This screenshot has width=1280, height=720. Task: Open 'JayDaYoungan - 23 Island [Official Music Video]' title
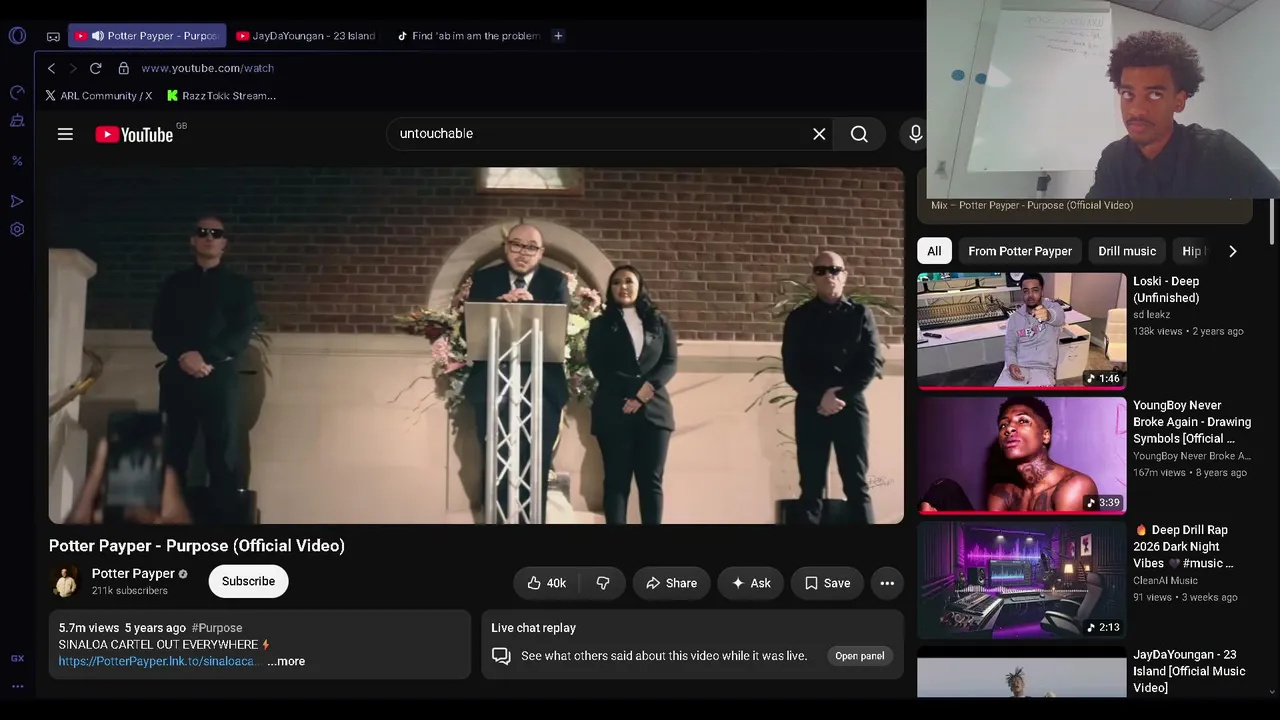tap(1189, 671)
